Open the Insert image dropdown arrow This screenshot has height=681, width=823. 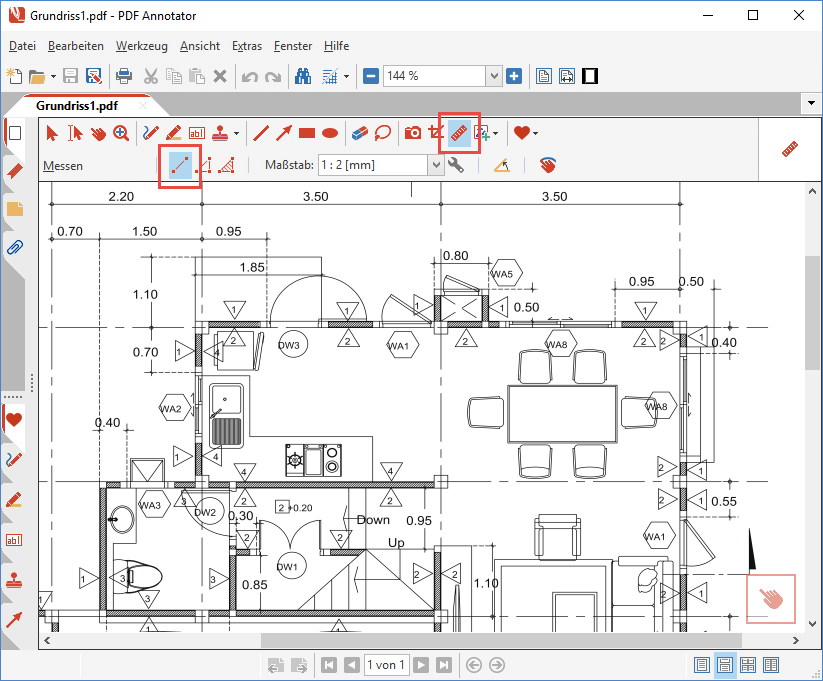click(495, 134)
